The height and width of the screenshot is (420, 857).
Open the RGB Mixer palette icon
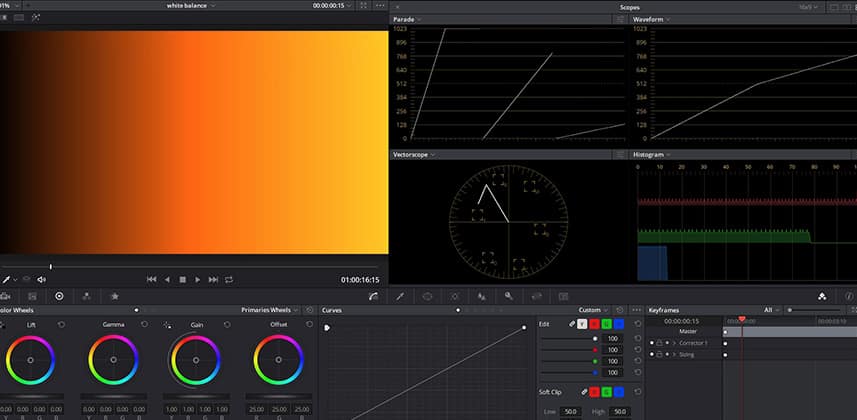coord(86,296)
